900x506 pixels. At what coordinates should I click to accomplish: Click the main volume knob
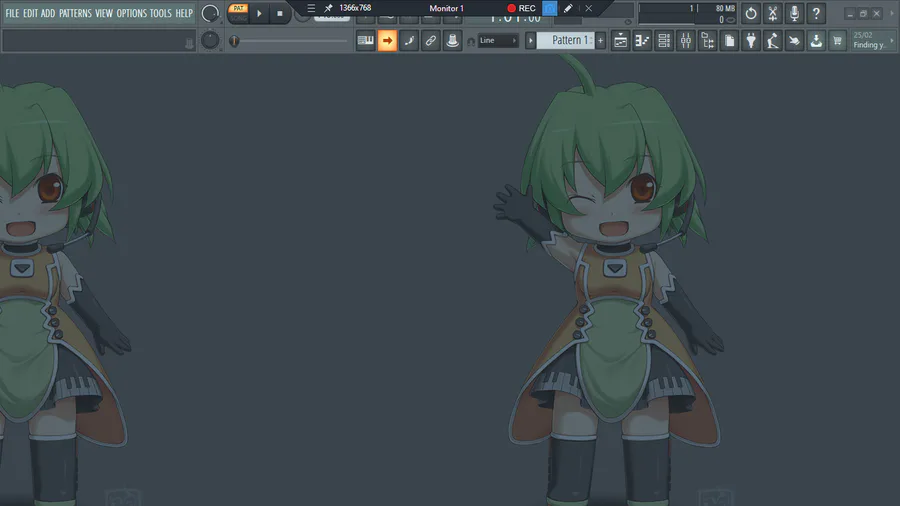click(210, 13)
